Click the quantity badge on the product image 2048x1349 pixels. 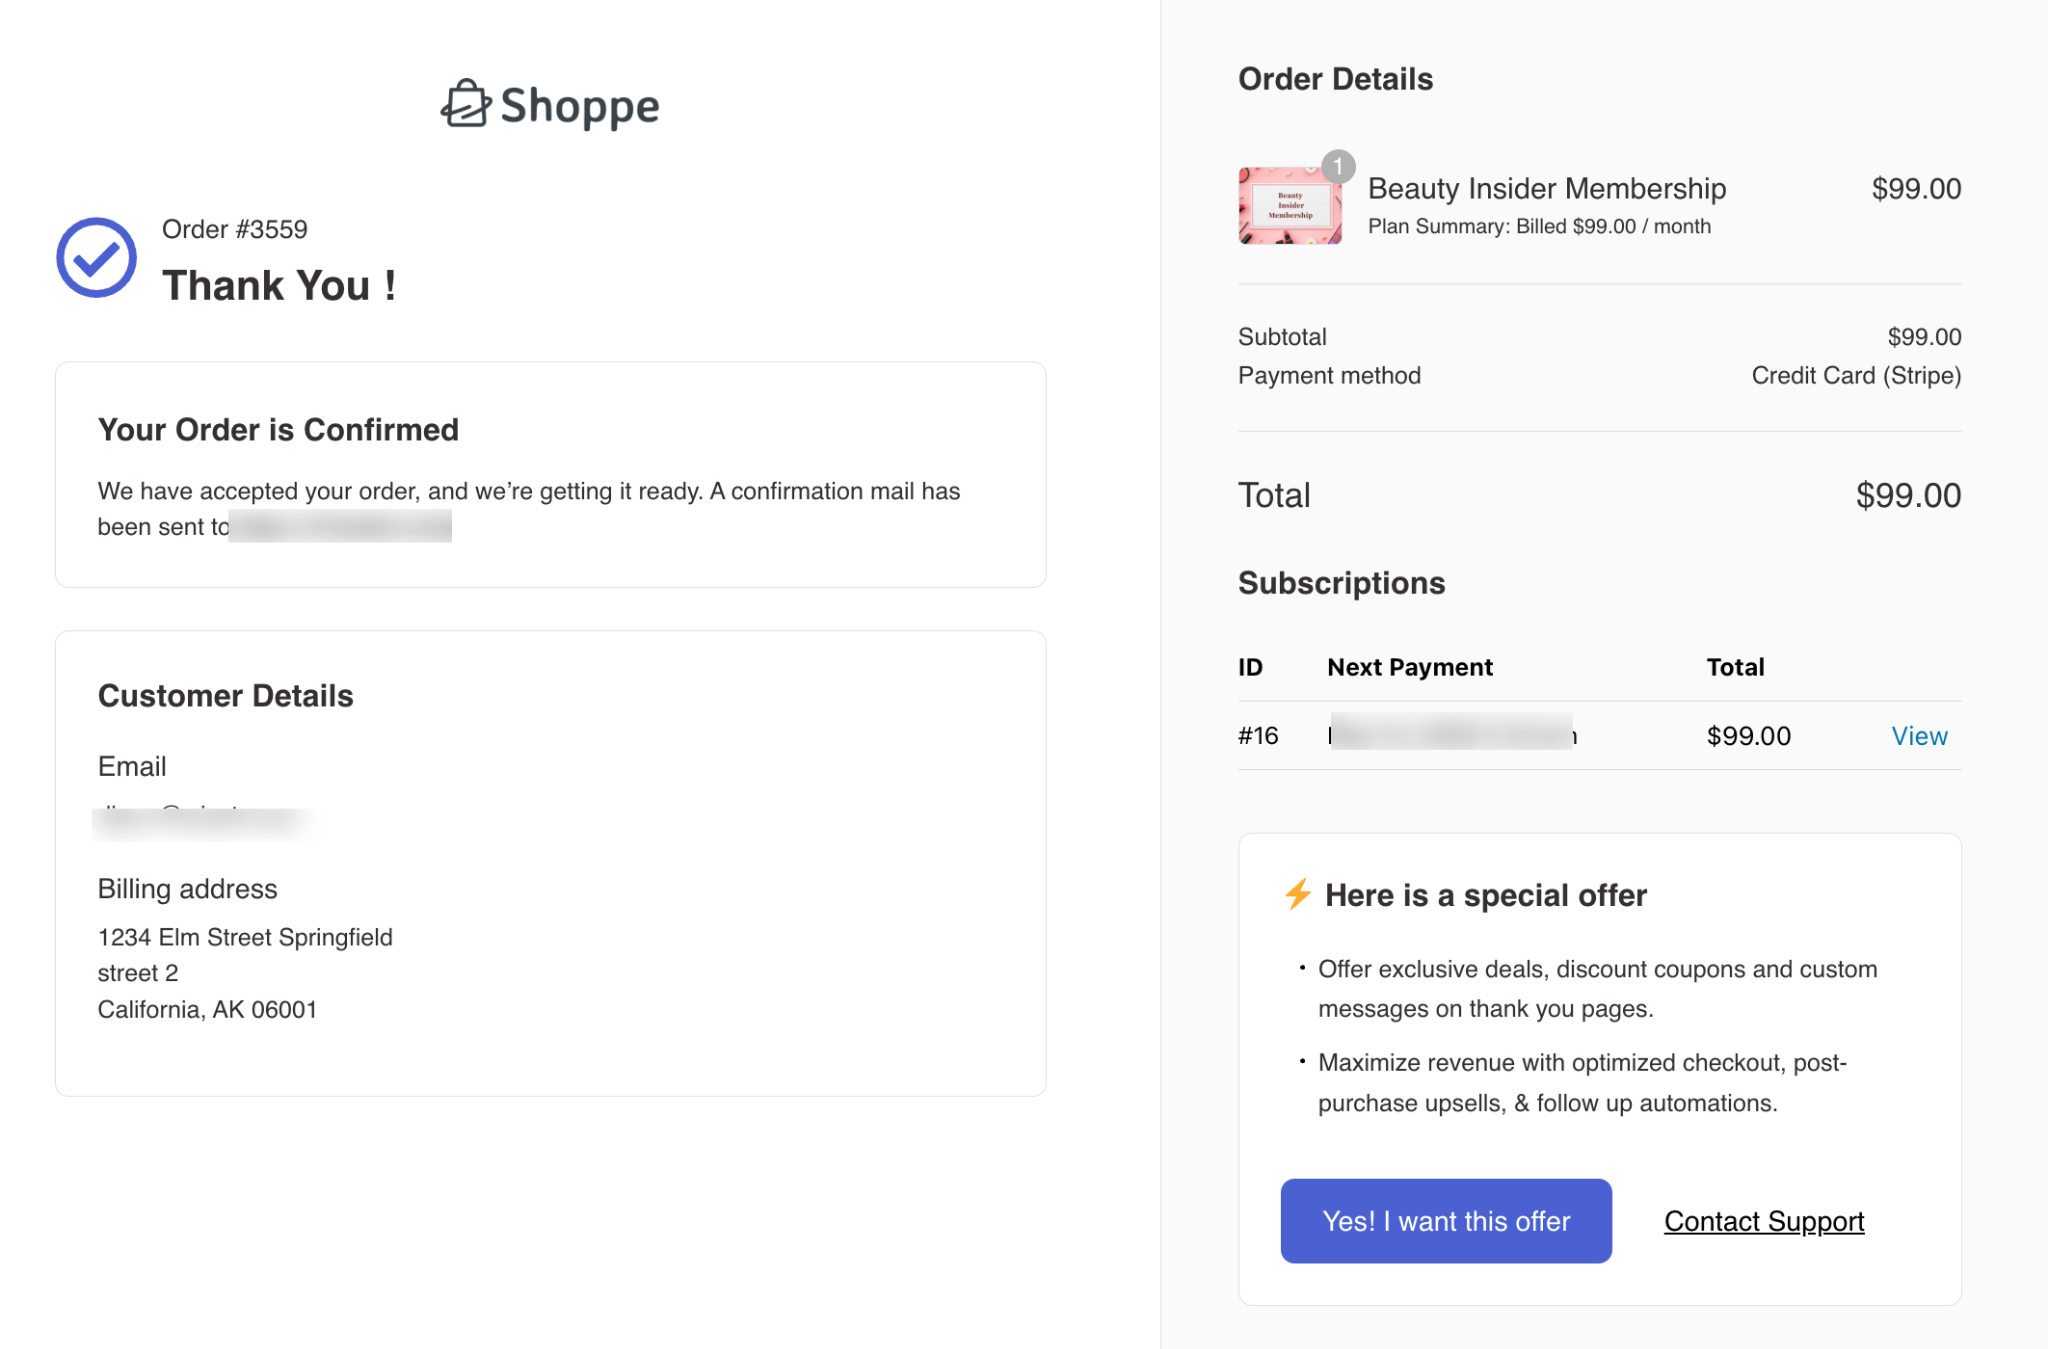1338,167
